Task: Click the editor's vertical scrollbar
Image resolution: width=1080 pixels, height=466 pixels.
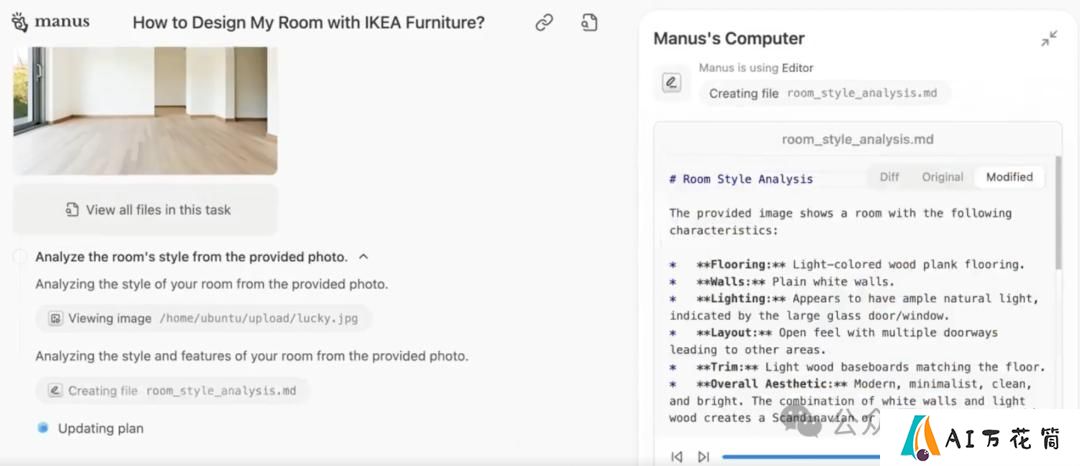Action: click(x=1058, y=213)
